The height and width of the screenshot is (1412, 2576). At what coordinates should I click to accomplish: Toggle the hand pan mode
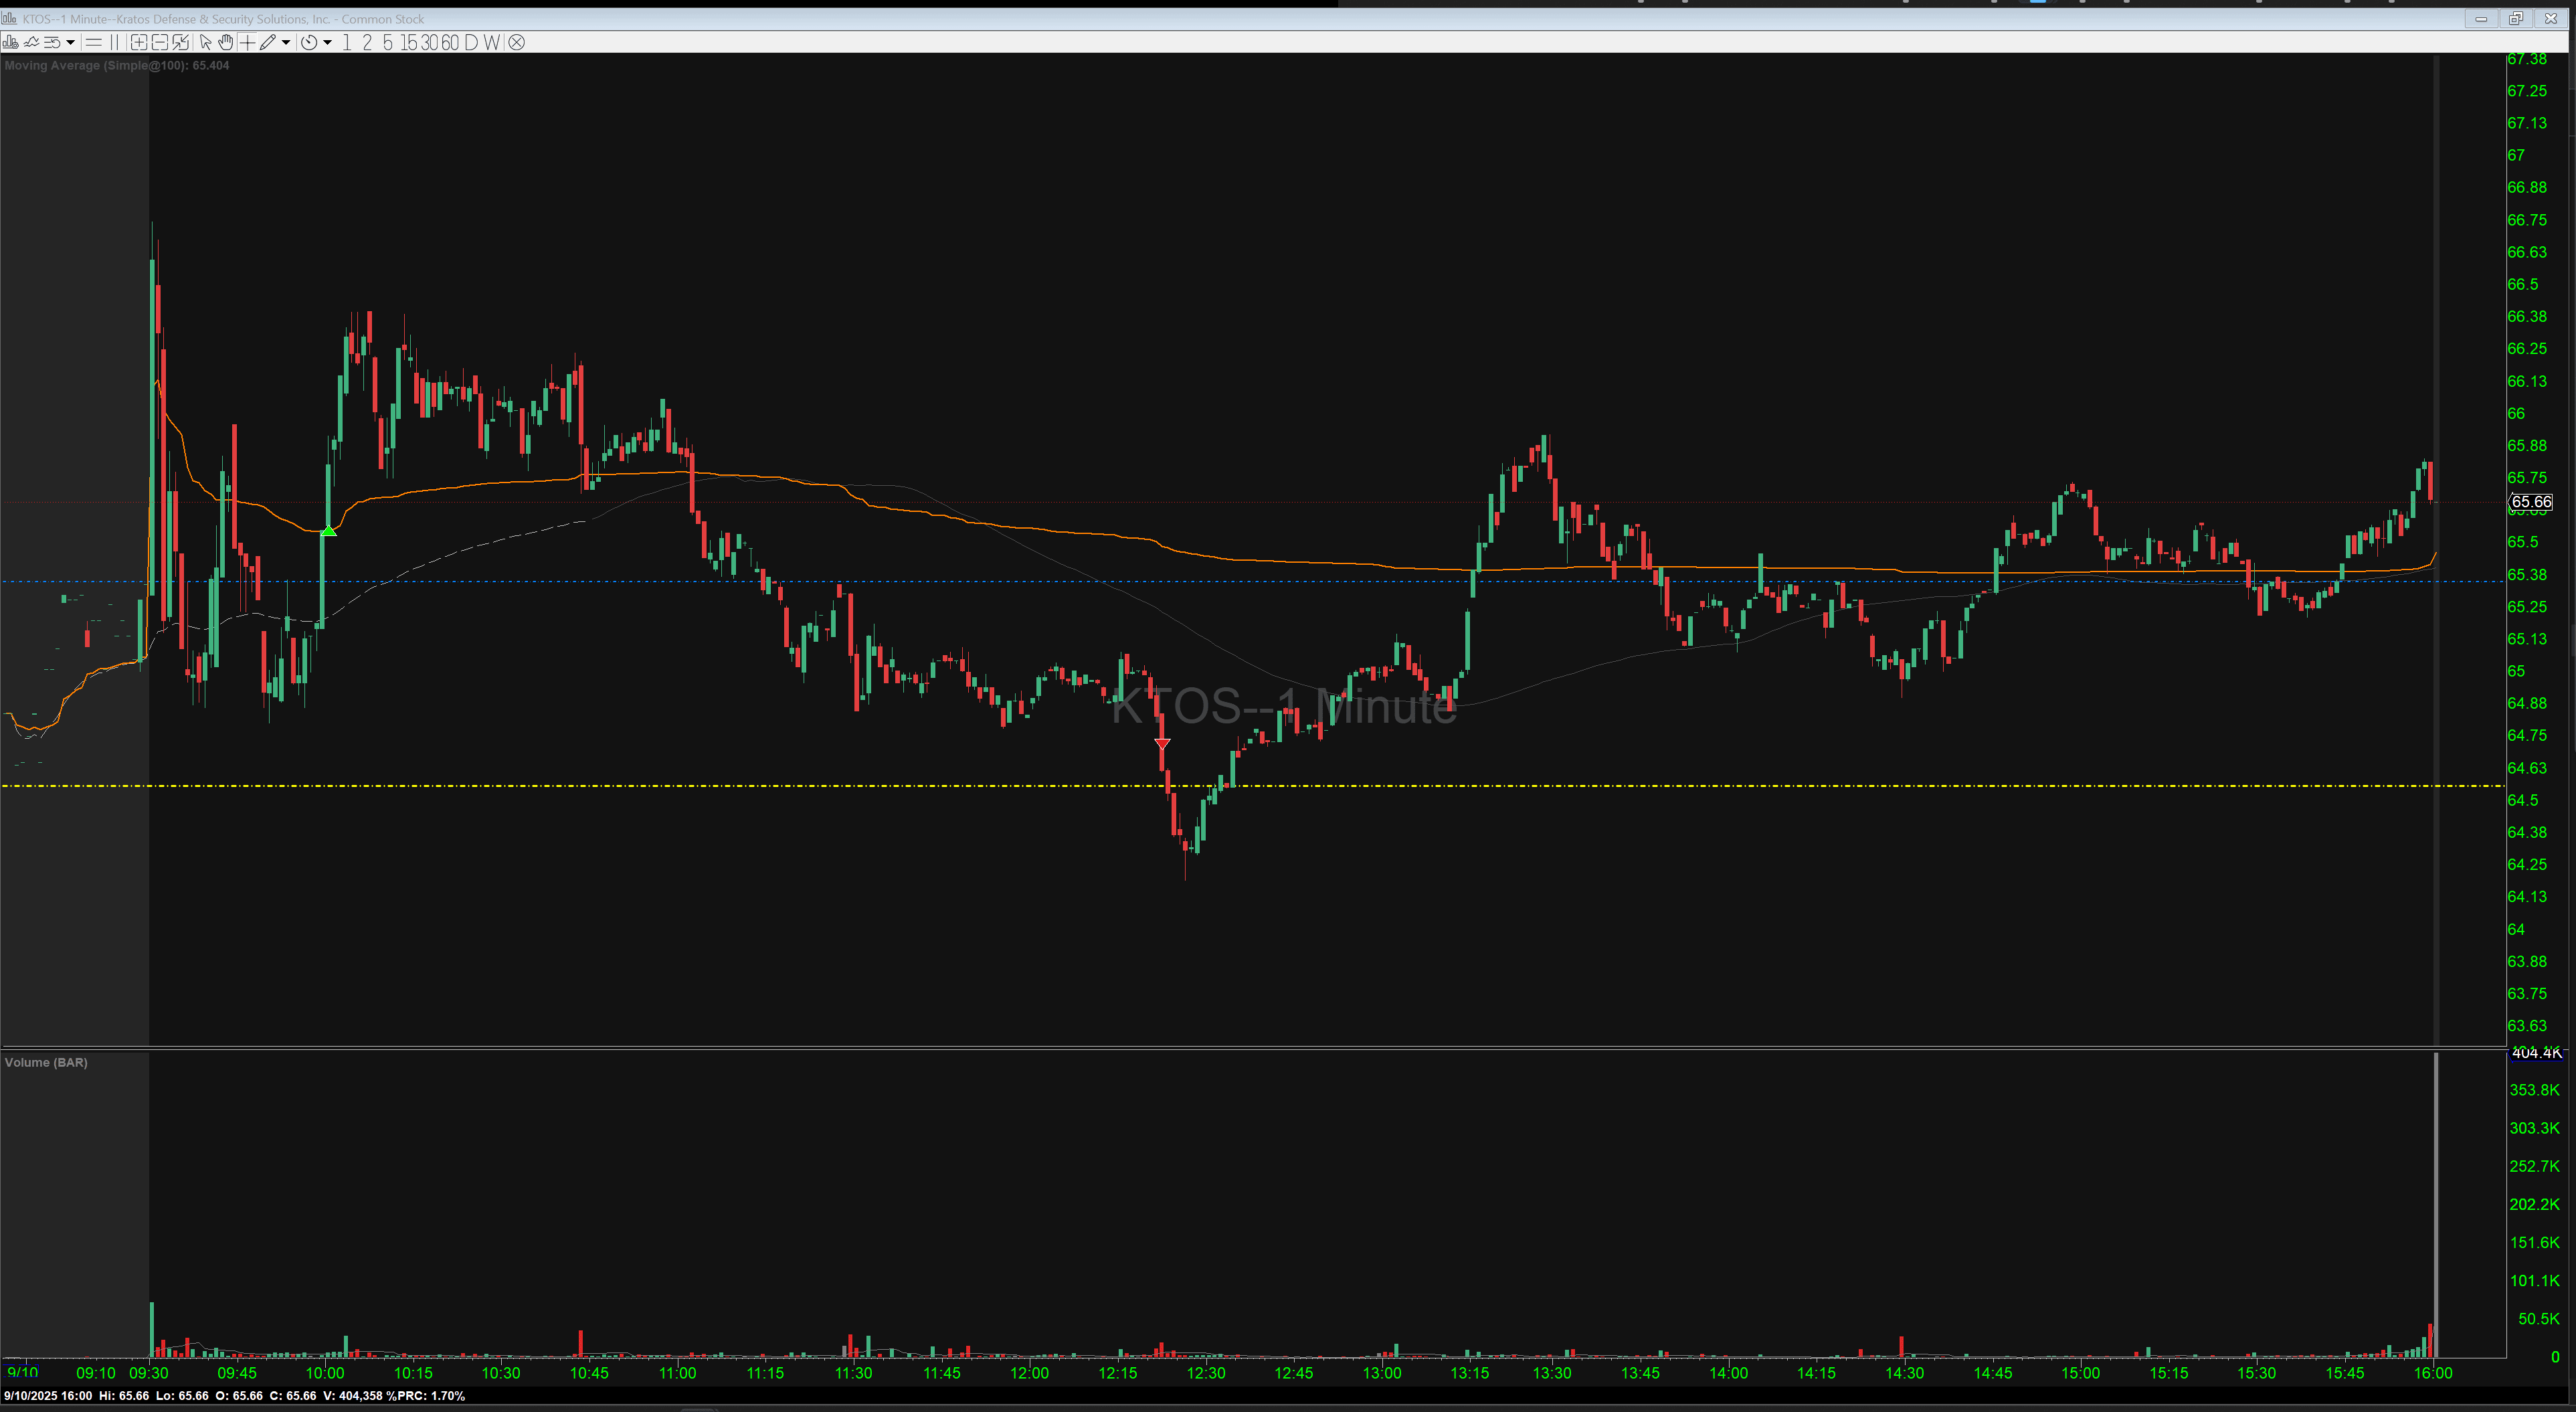pyautogui.click(x=226, y=42)
